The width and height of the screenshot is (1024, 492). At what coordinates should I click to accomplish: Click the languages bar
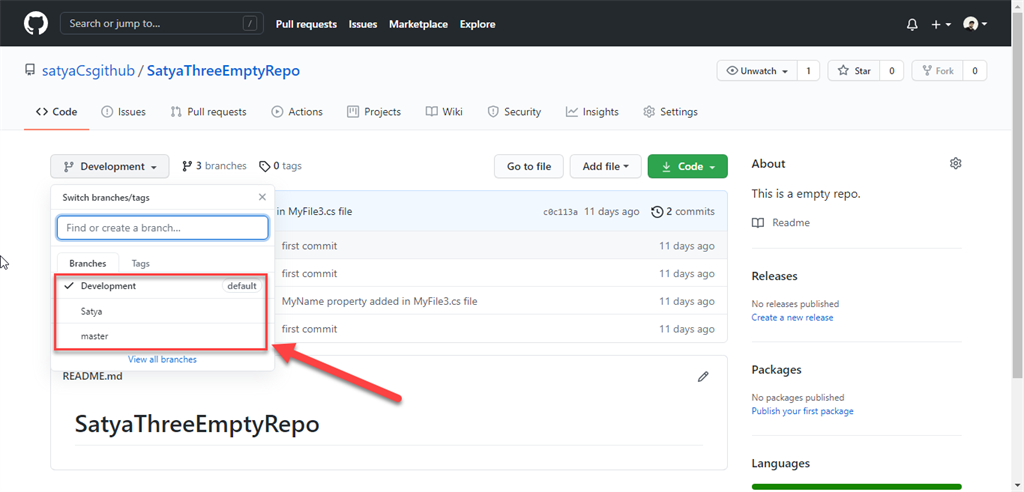(856, 487)
